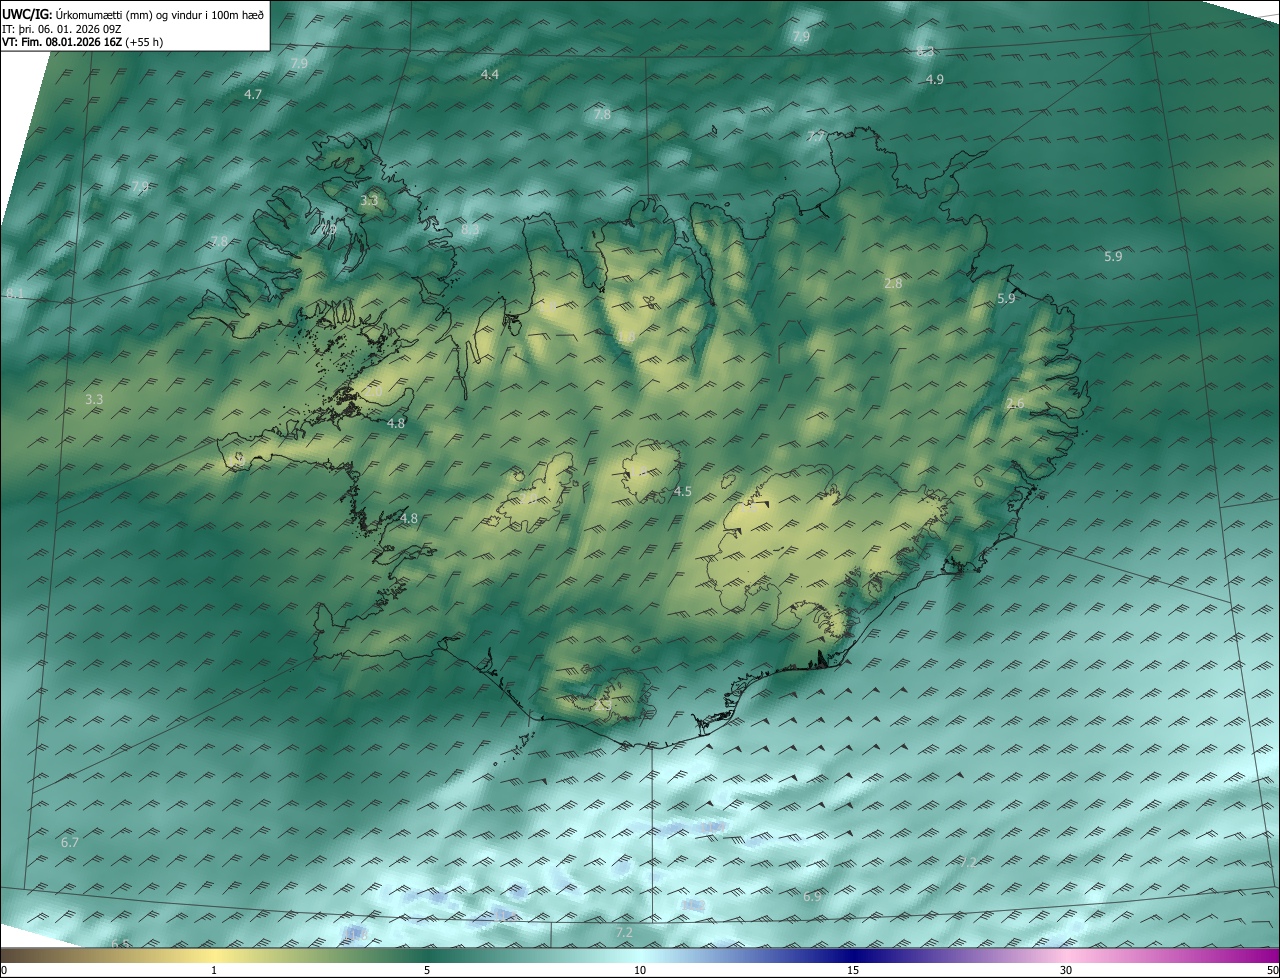Click the 6.7 value in the southwest ocean

tap(69, 843)
